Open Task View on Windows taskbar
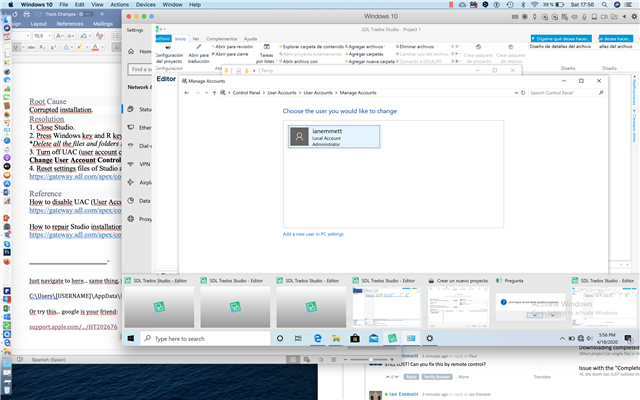640x400 pixels. point(298,338)
